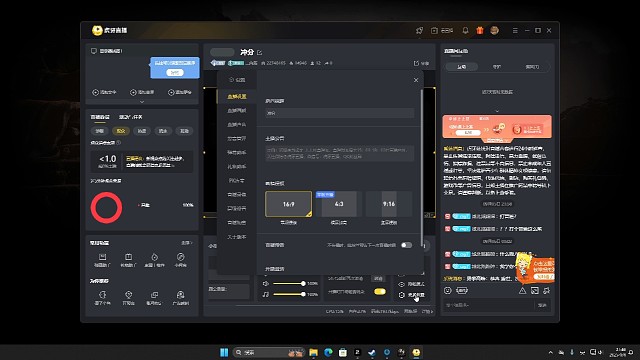Select the 4:3 aspect ratio option
This screenshot has height=360, width=640.
tap(339, 204)
